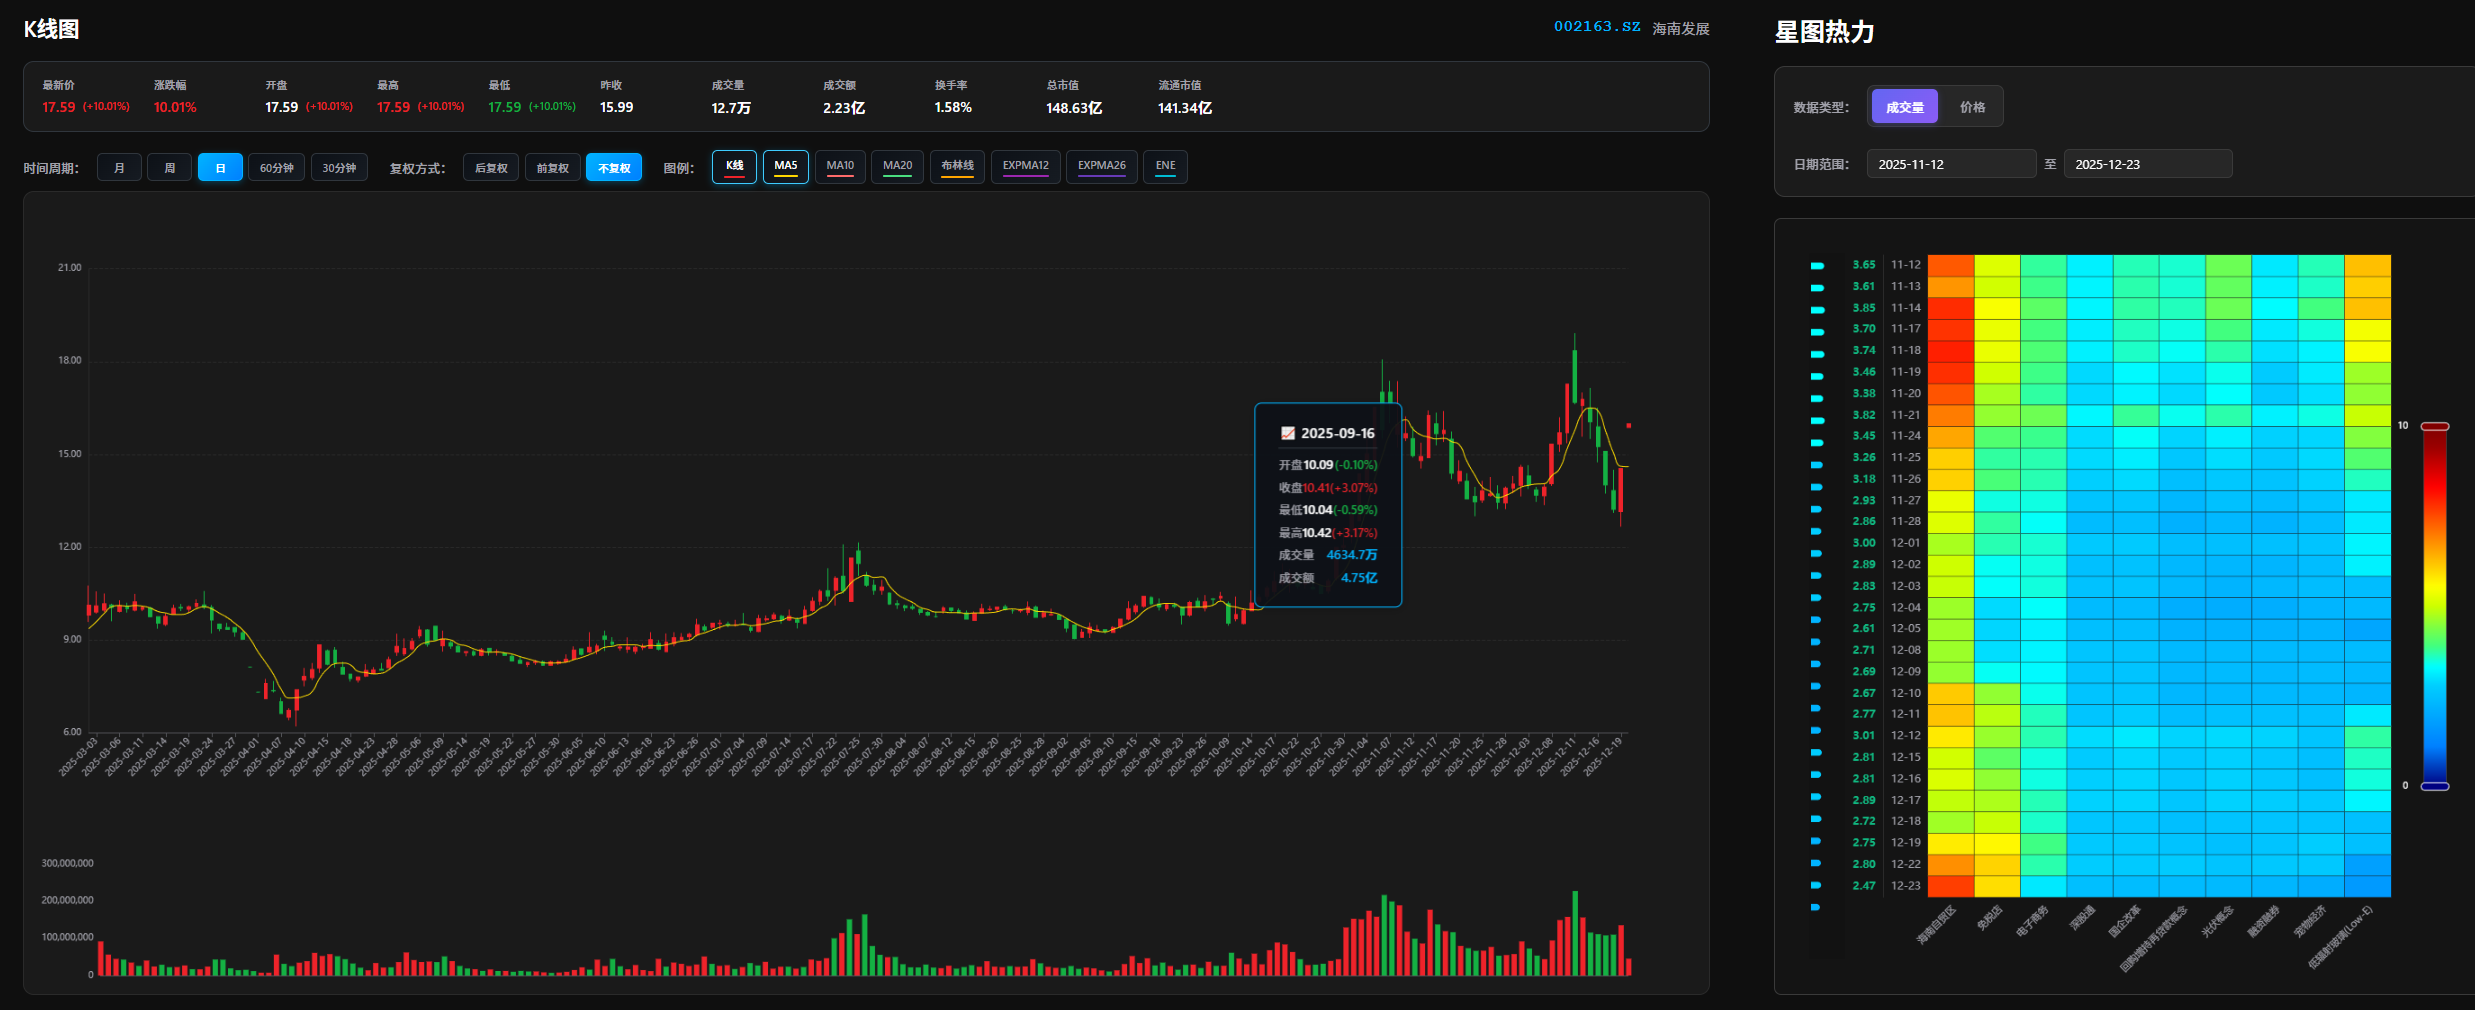Click the stock code 002163.SZ
The image size is (2475, 1010).
tap(1597, 27)
